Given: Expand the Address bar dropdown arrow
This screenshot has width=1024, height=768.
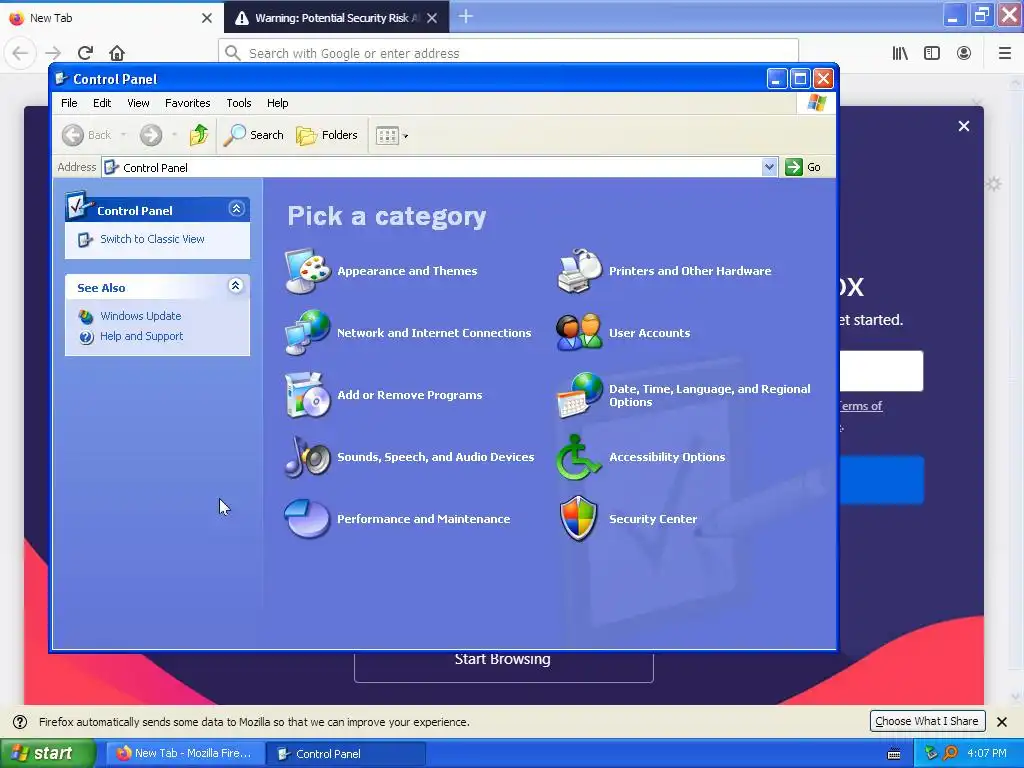Looking at the screenshot, I should click(769, 167).
